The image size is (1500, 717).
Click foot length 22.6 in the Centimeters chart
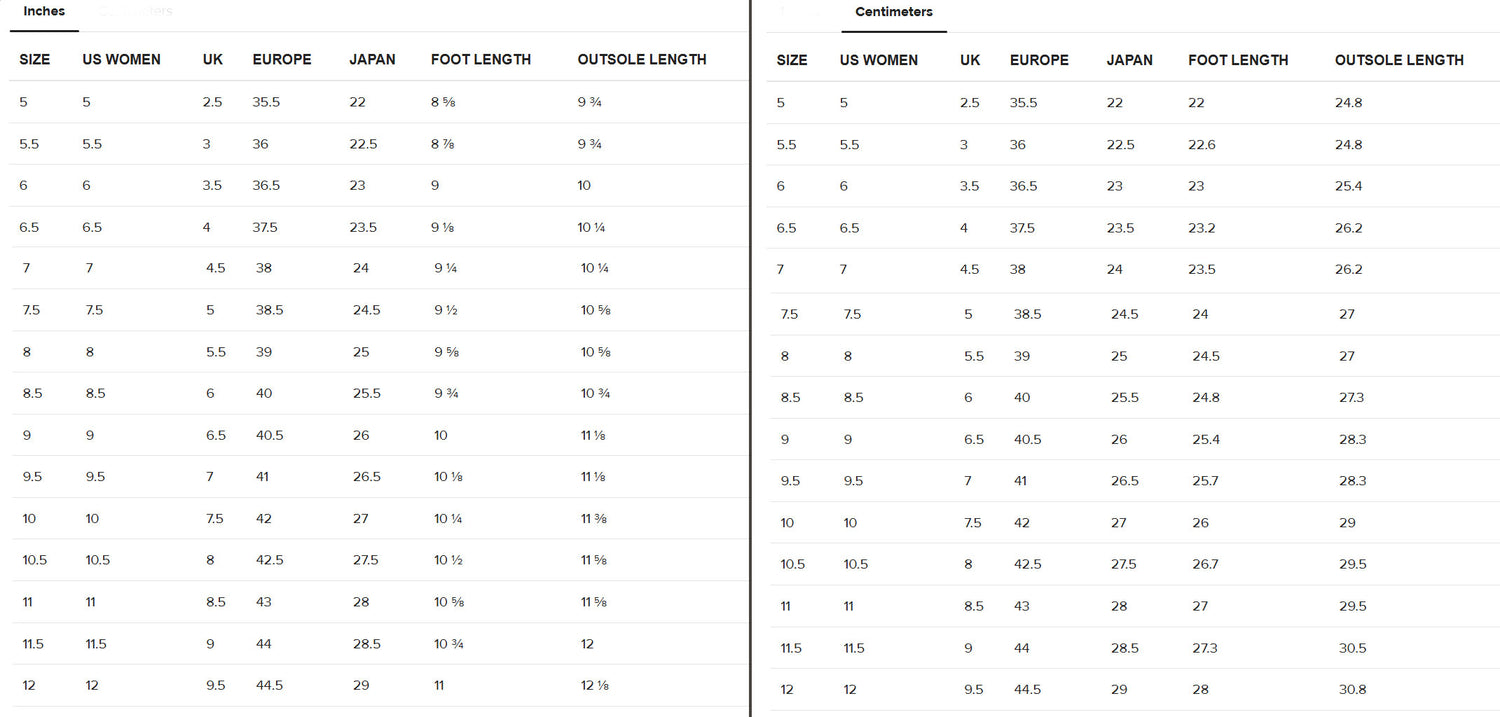[x=1202, y=145]
